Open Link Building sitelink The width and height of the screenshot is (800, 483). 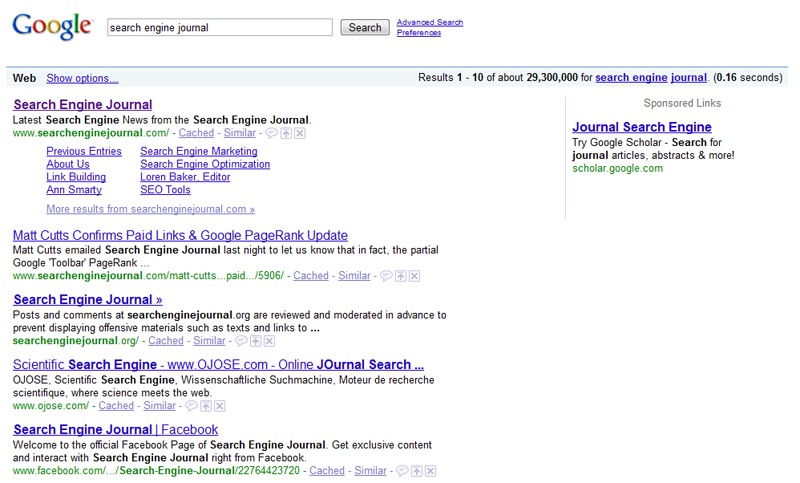(76, 177)
